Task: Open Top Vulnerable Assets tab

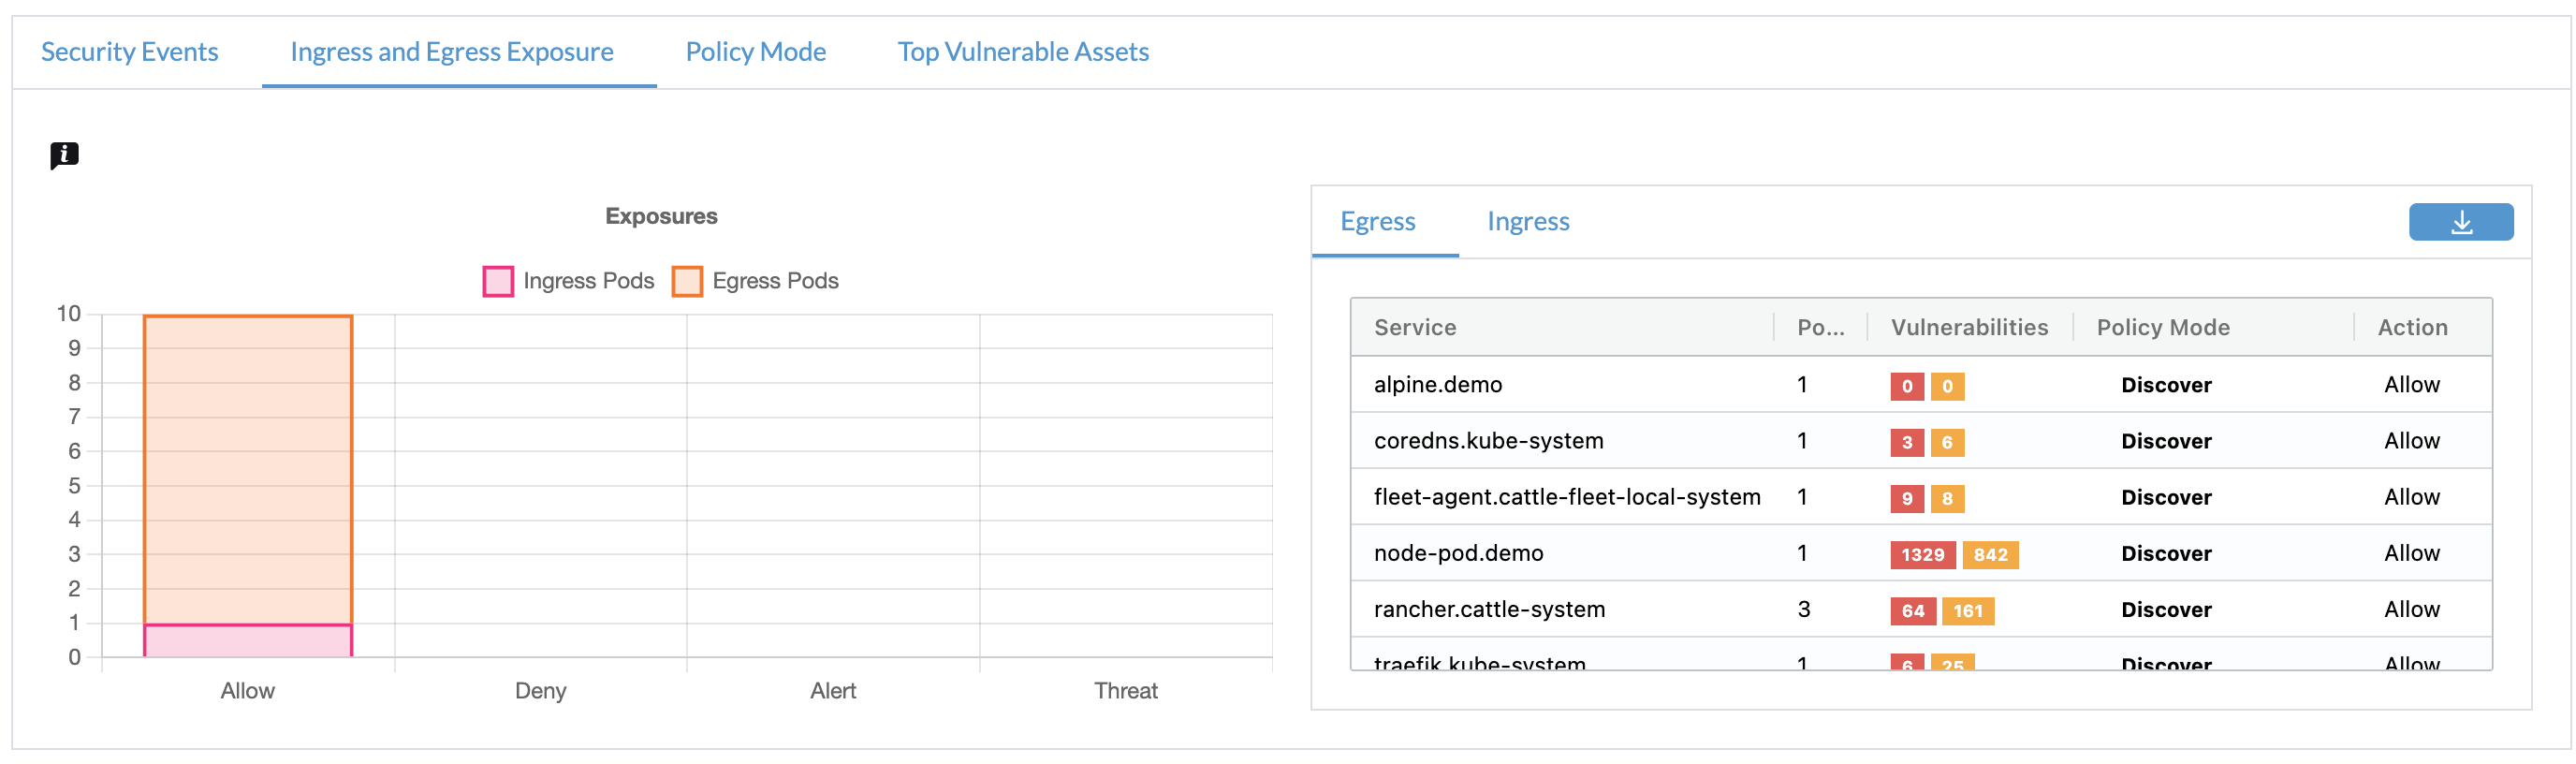Action: (x=1022, y=52)
